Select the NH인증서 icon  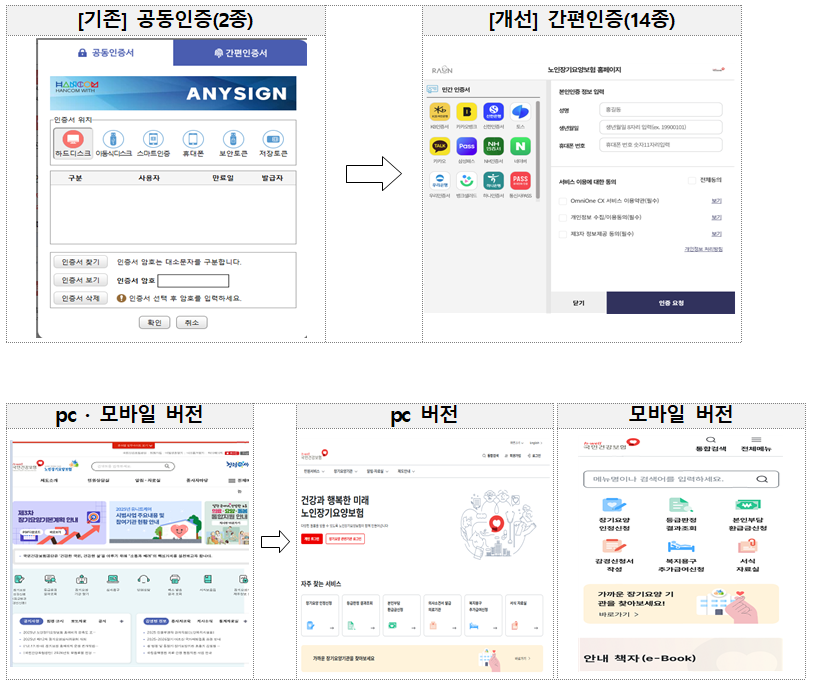(493, 146)
